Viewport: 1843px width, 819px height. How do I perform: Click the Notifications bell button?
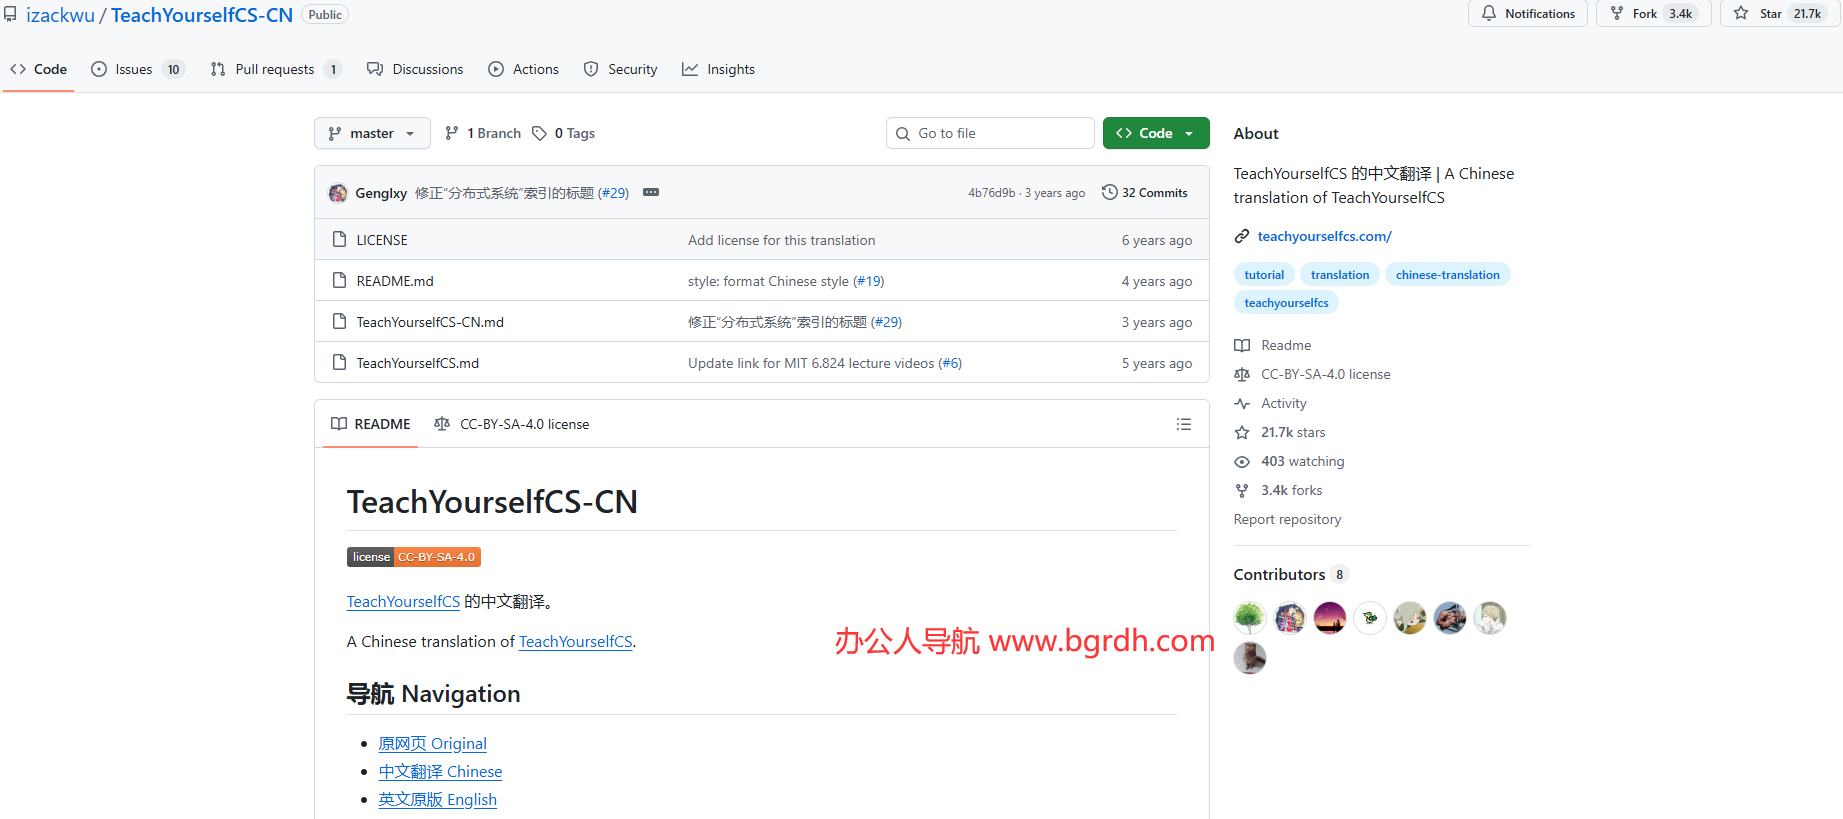tap(1527, 14)
